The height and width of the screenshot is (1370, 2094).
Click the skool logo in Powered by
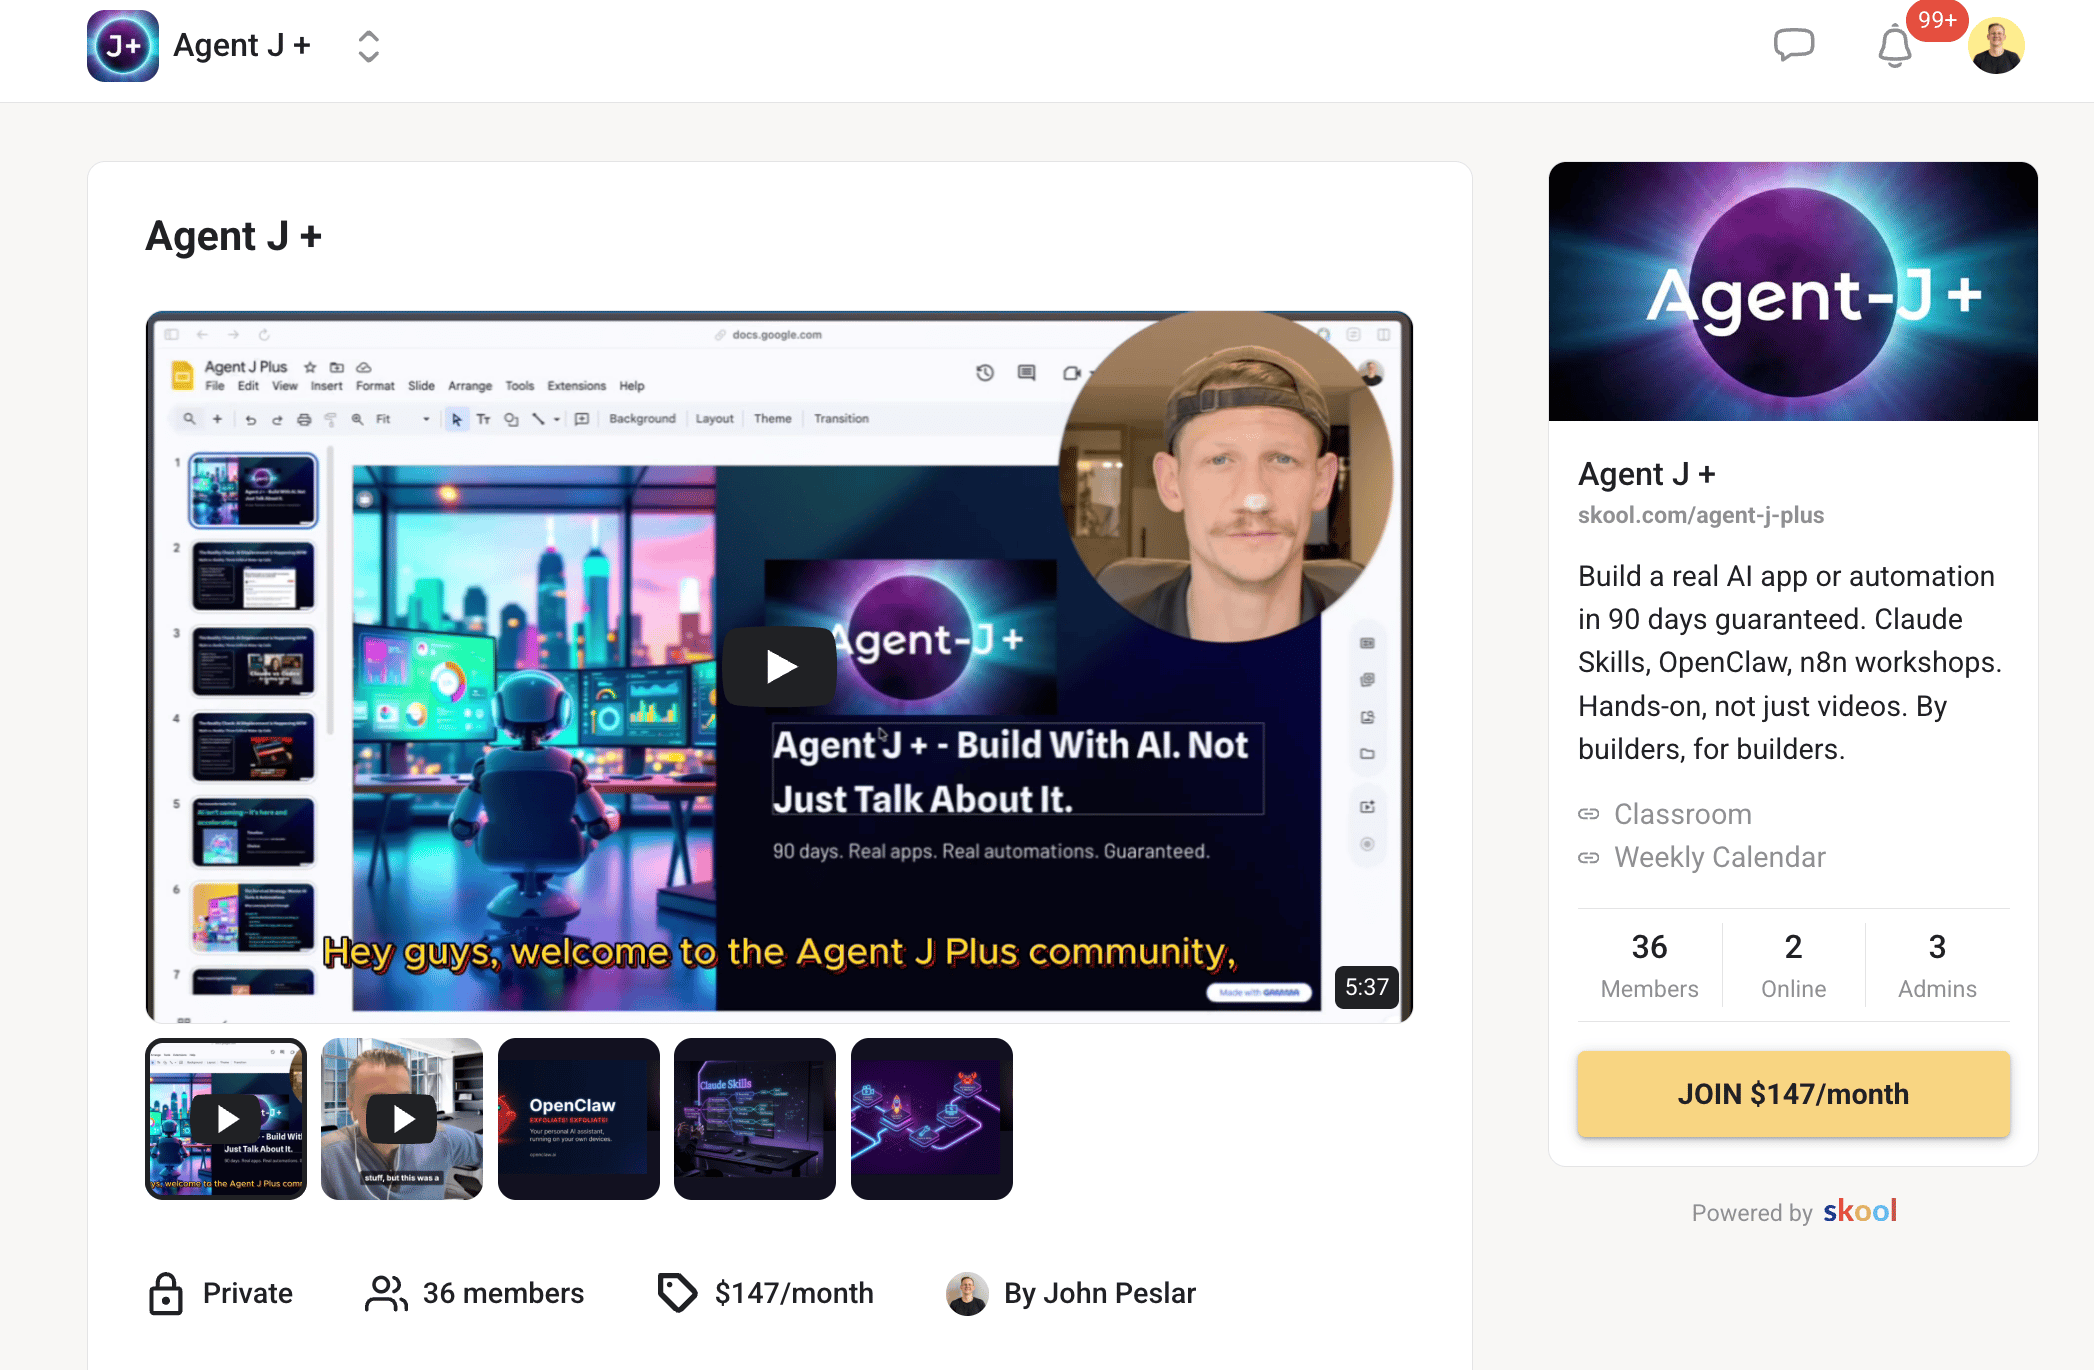(1859, 1211)
